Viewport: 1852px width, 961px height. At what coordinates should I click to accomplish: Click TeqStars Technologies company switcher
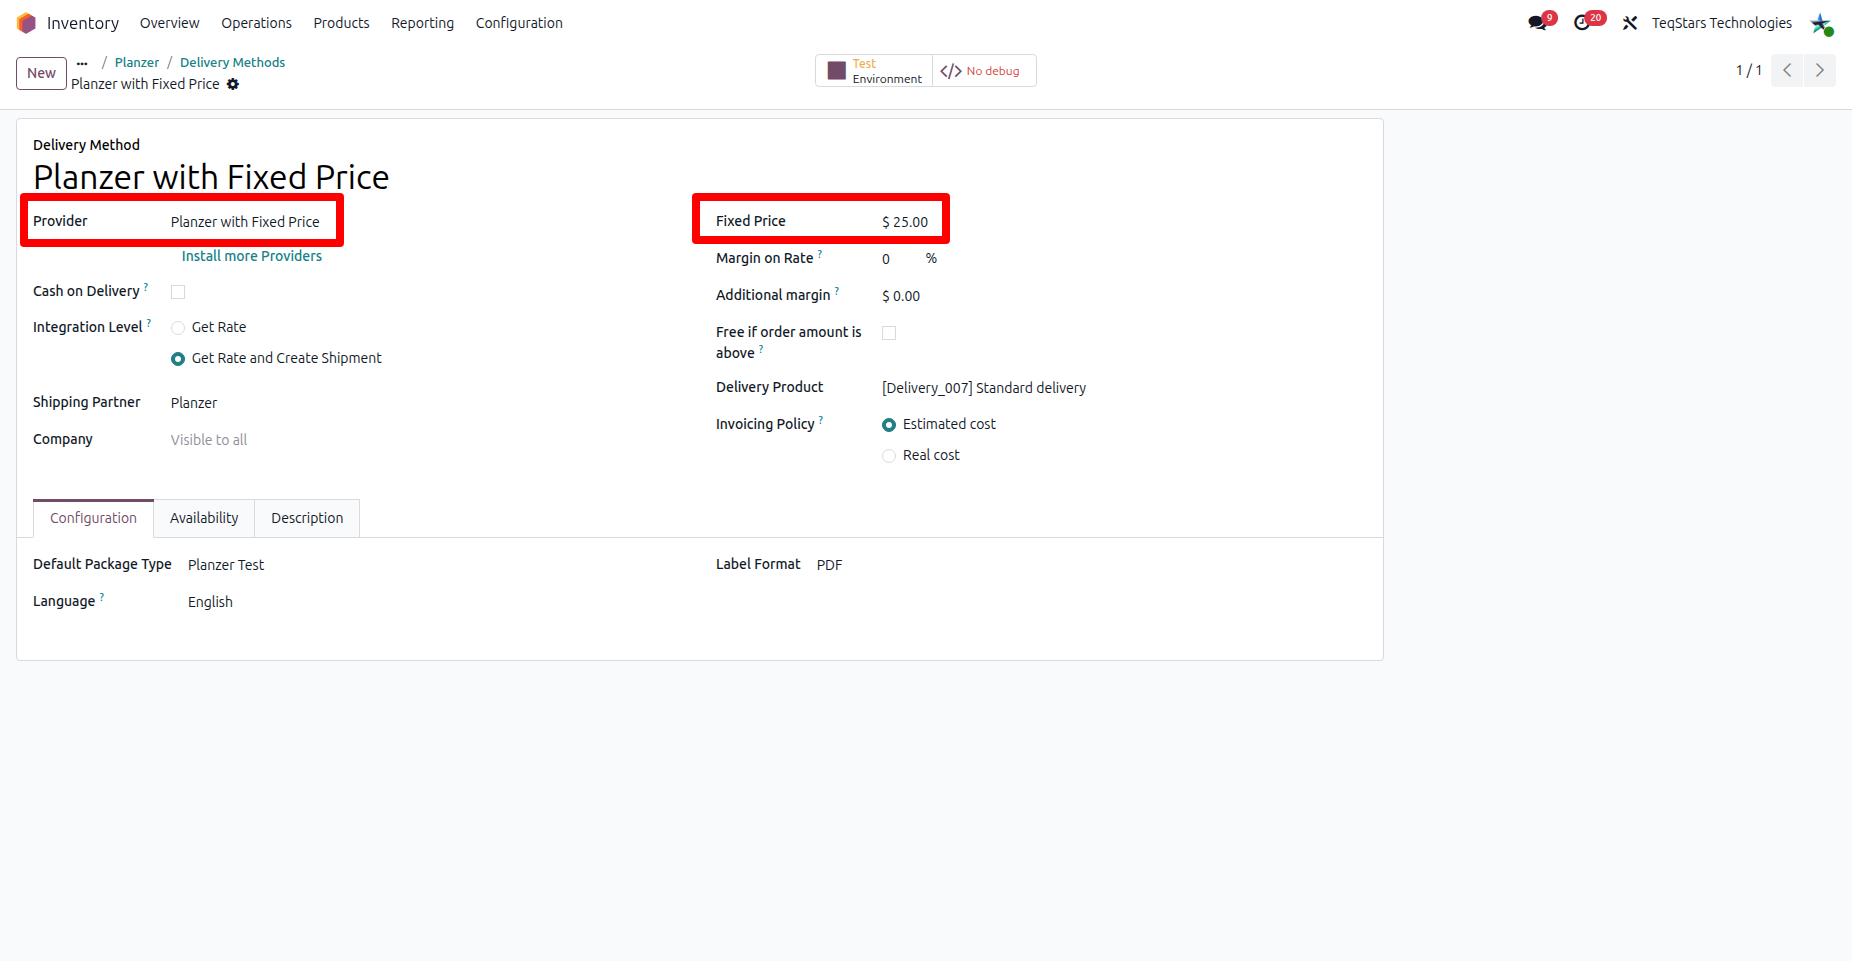pyautogui.click(x=1721, y=23)
